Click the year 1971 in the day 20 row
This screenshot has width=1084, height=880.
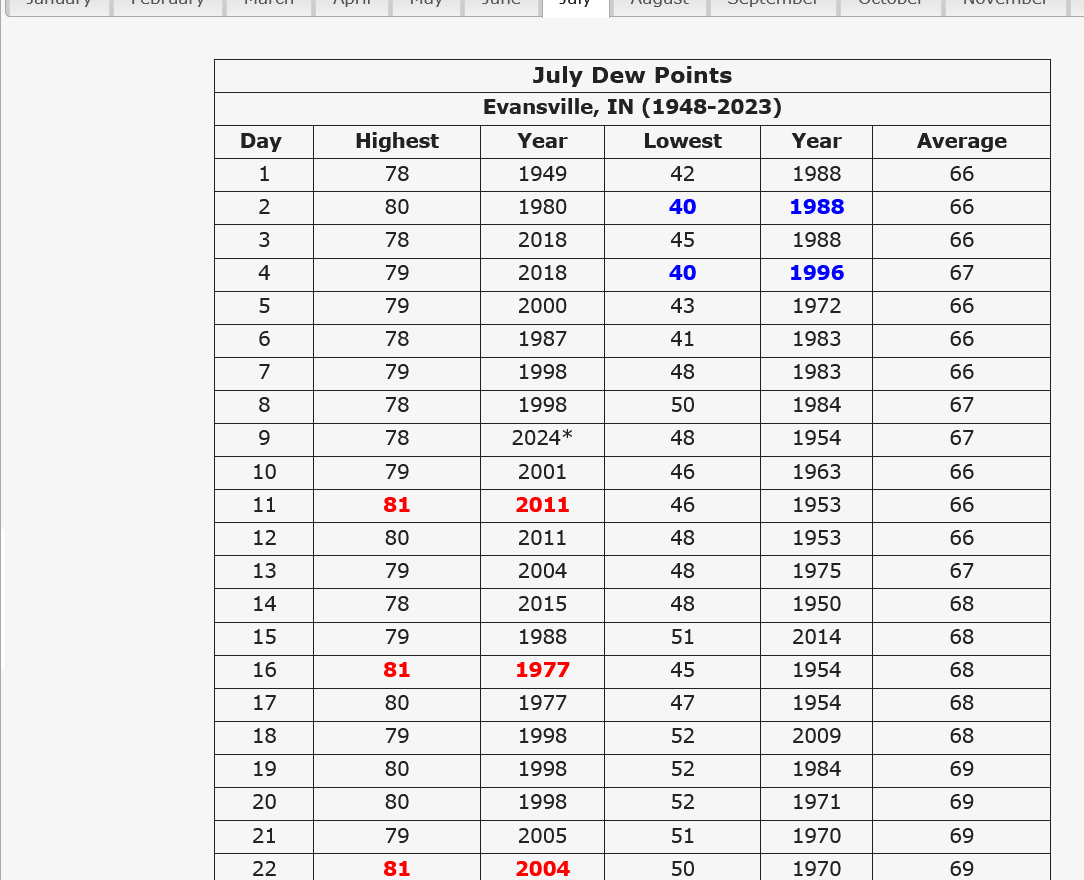[816, 803]
